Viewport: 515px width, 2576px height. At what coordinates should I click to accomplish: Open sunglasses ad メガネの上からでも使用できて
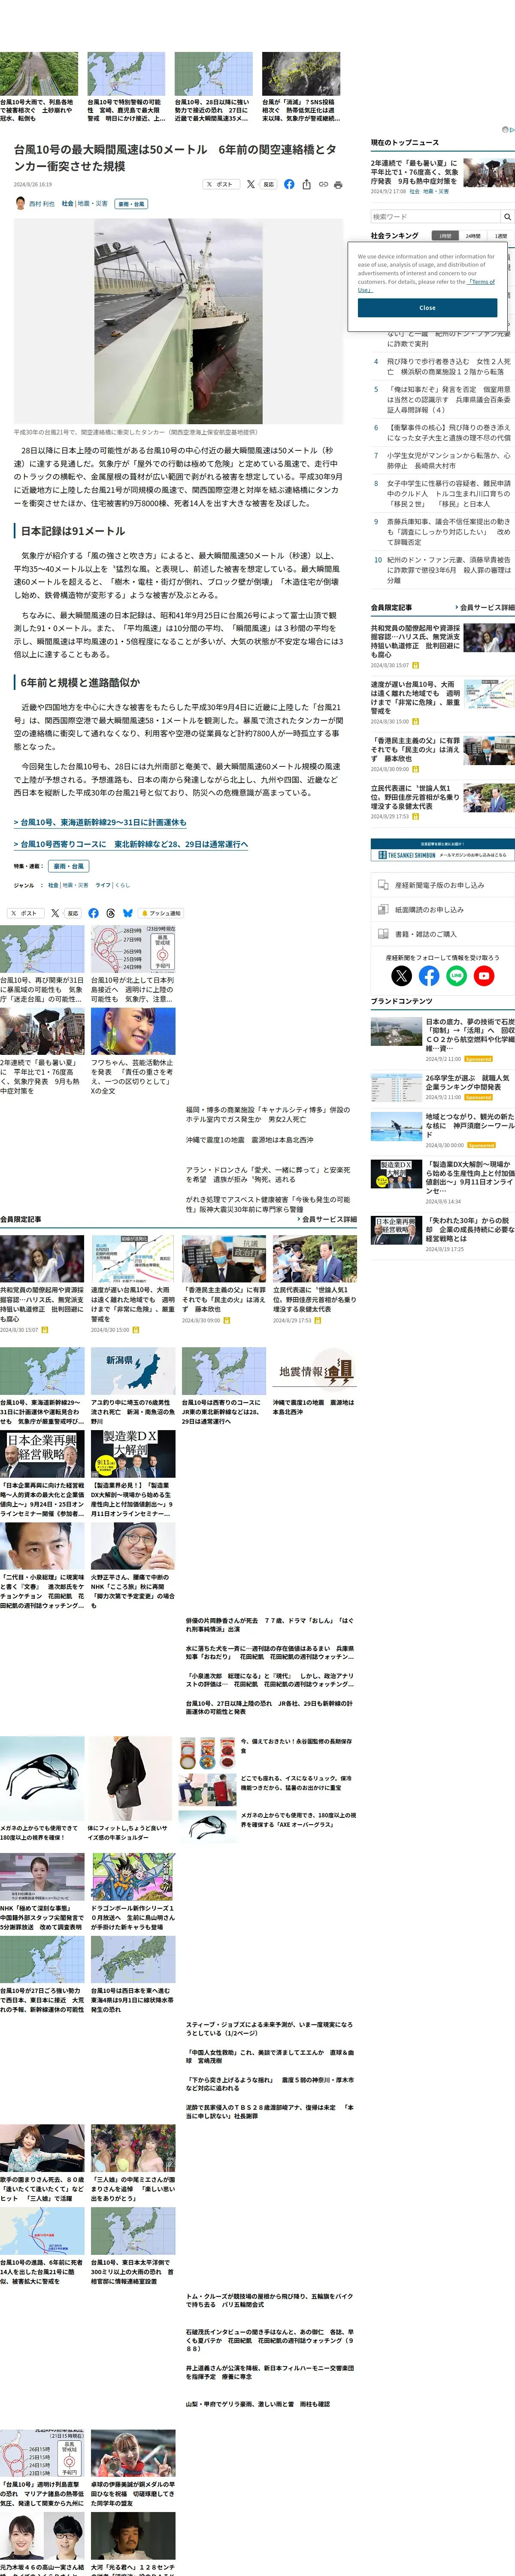click(x=42, y=1778)
